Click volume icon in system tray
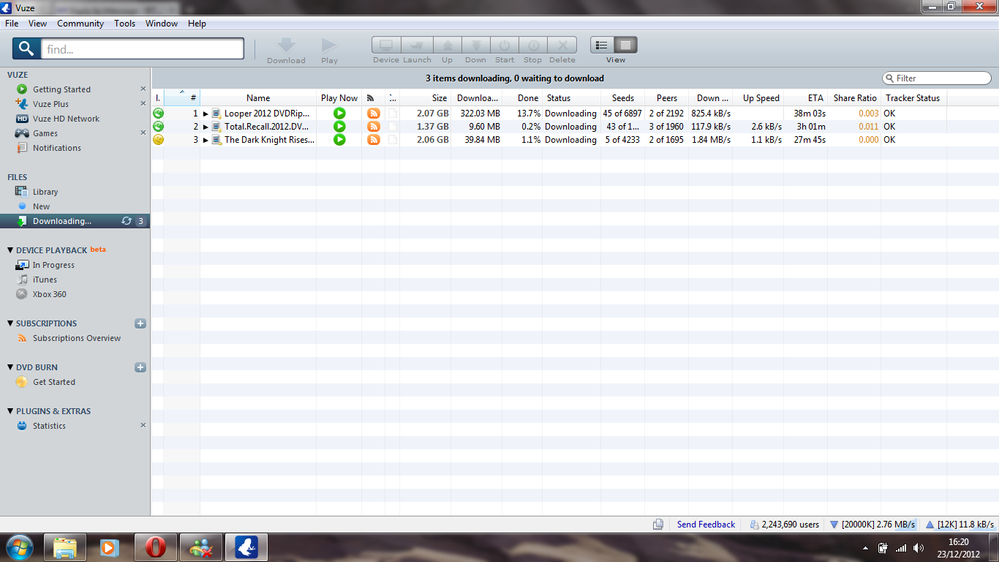Viewport: 999px width, 562px height. pos(918,548)
